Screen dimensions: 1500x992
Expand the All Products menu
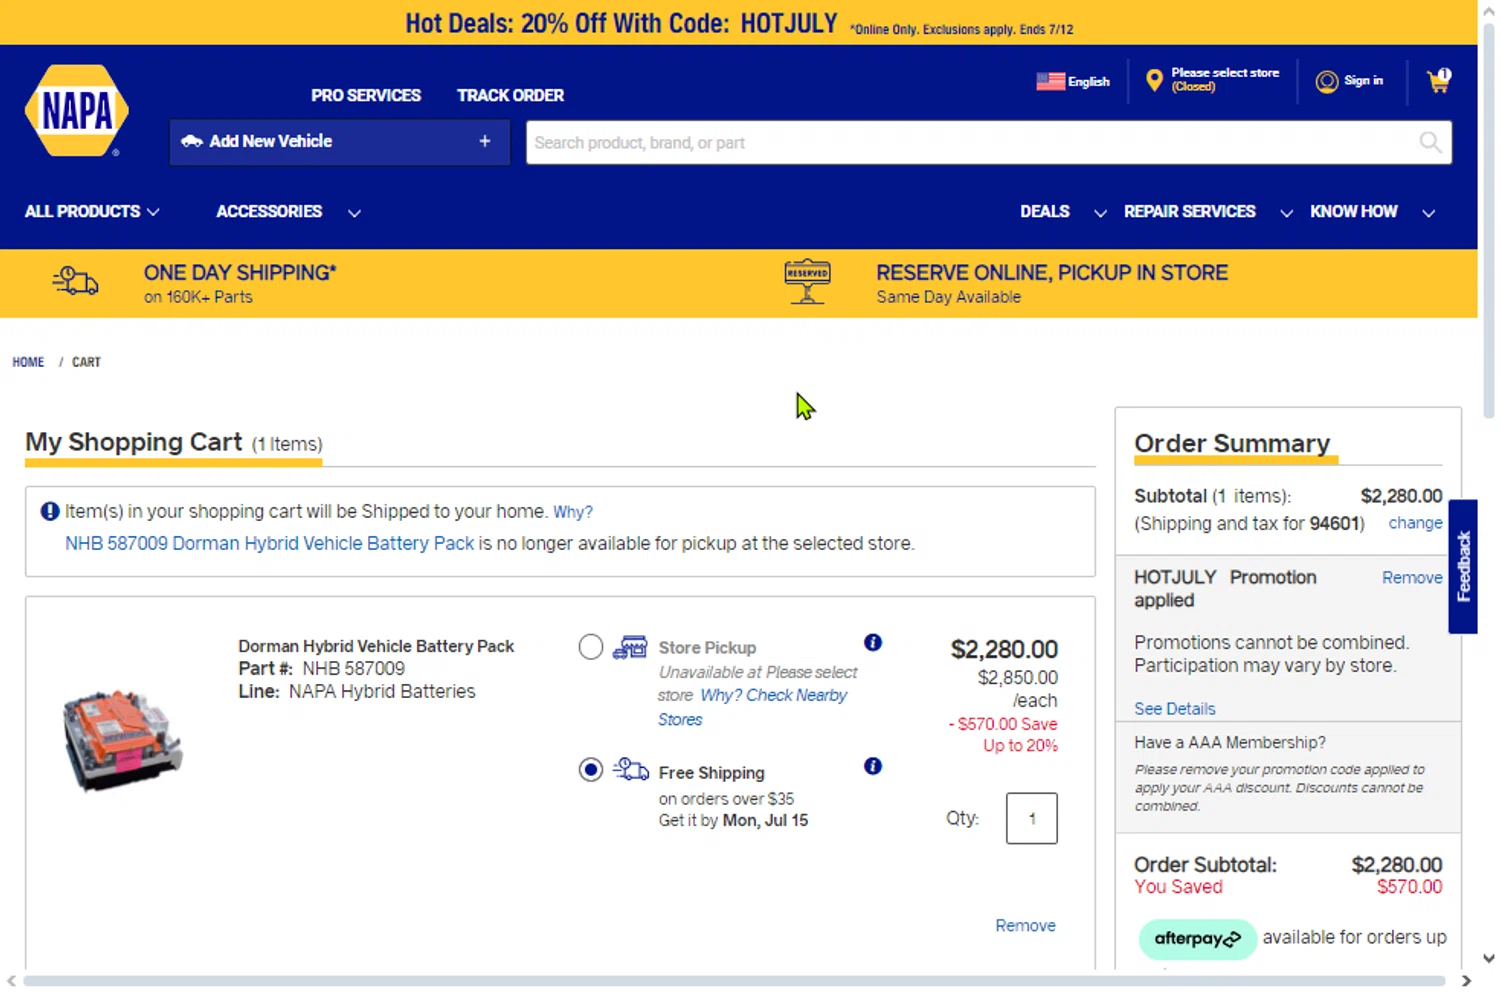[92, 212]
